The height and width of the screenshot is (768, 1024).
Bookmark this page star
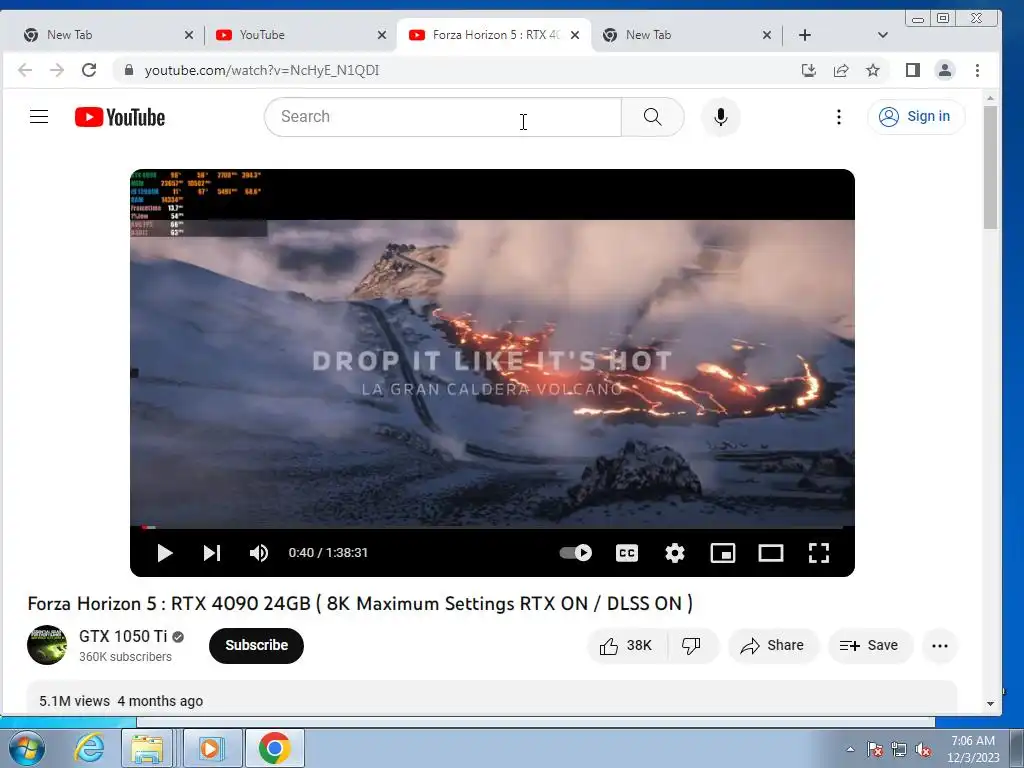coord(873,71)
